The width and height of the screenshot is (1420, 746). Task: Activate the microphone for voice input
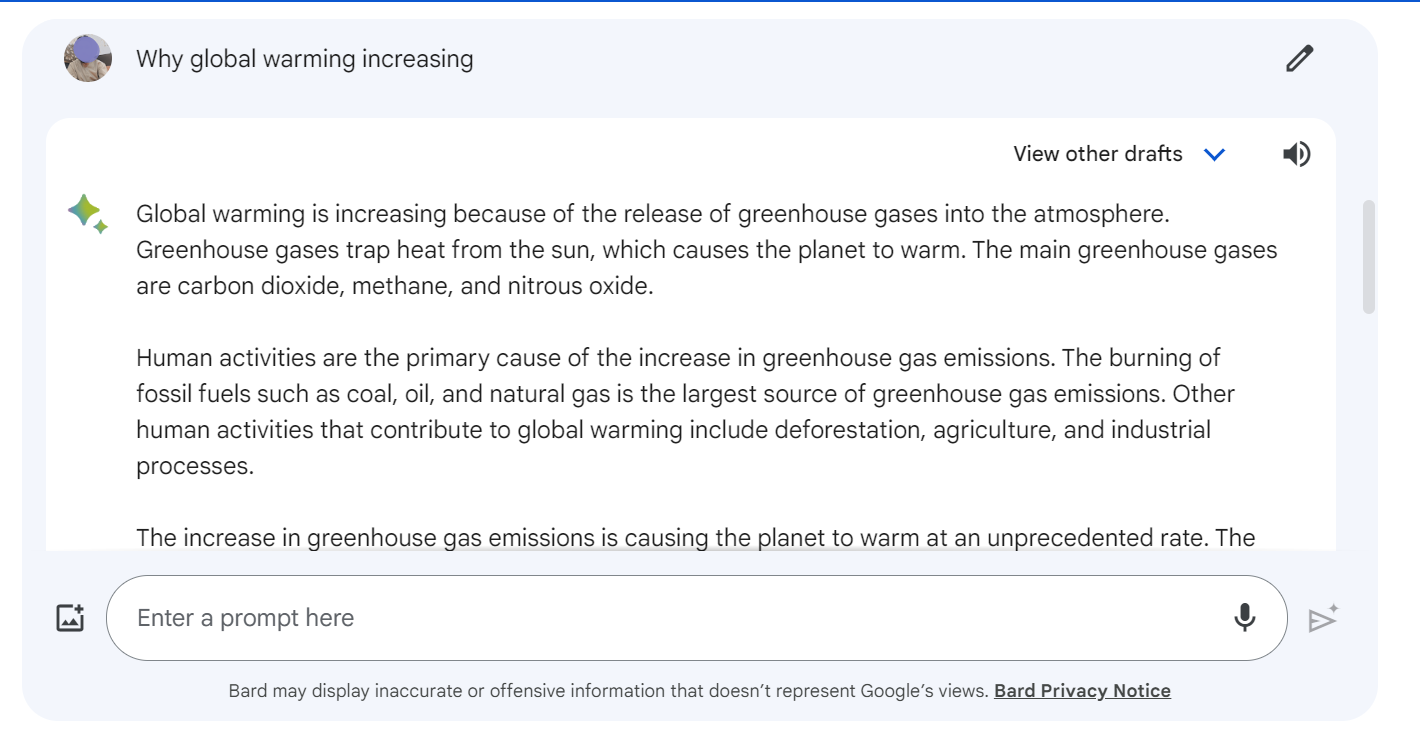click(x=1244, y=618)
